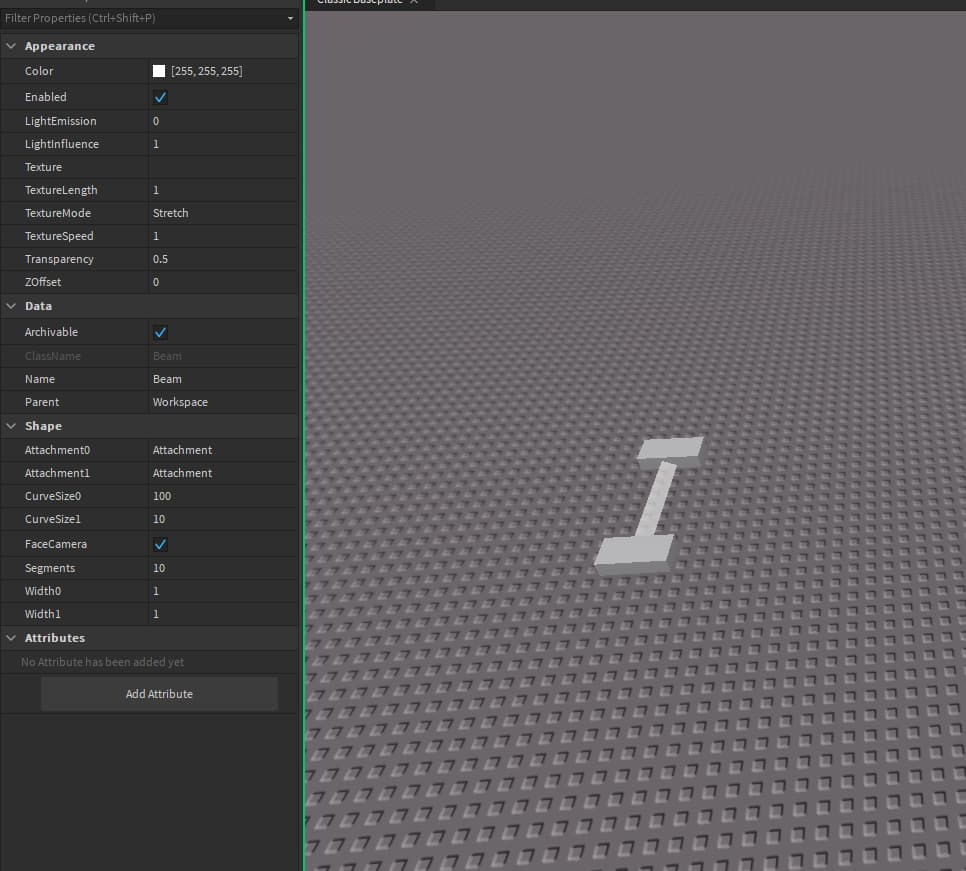Image resolution: width=966 pixels, height=871 pixels.
Task: Select the TextureMode Stretch value
Action: click(x=222, y=213)
